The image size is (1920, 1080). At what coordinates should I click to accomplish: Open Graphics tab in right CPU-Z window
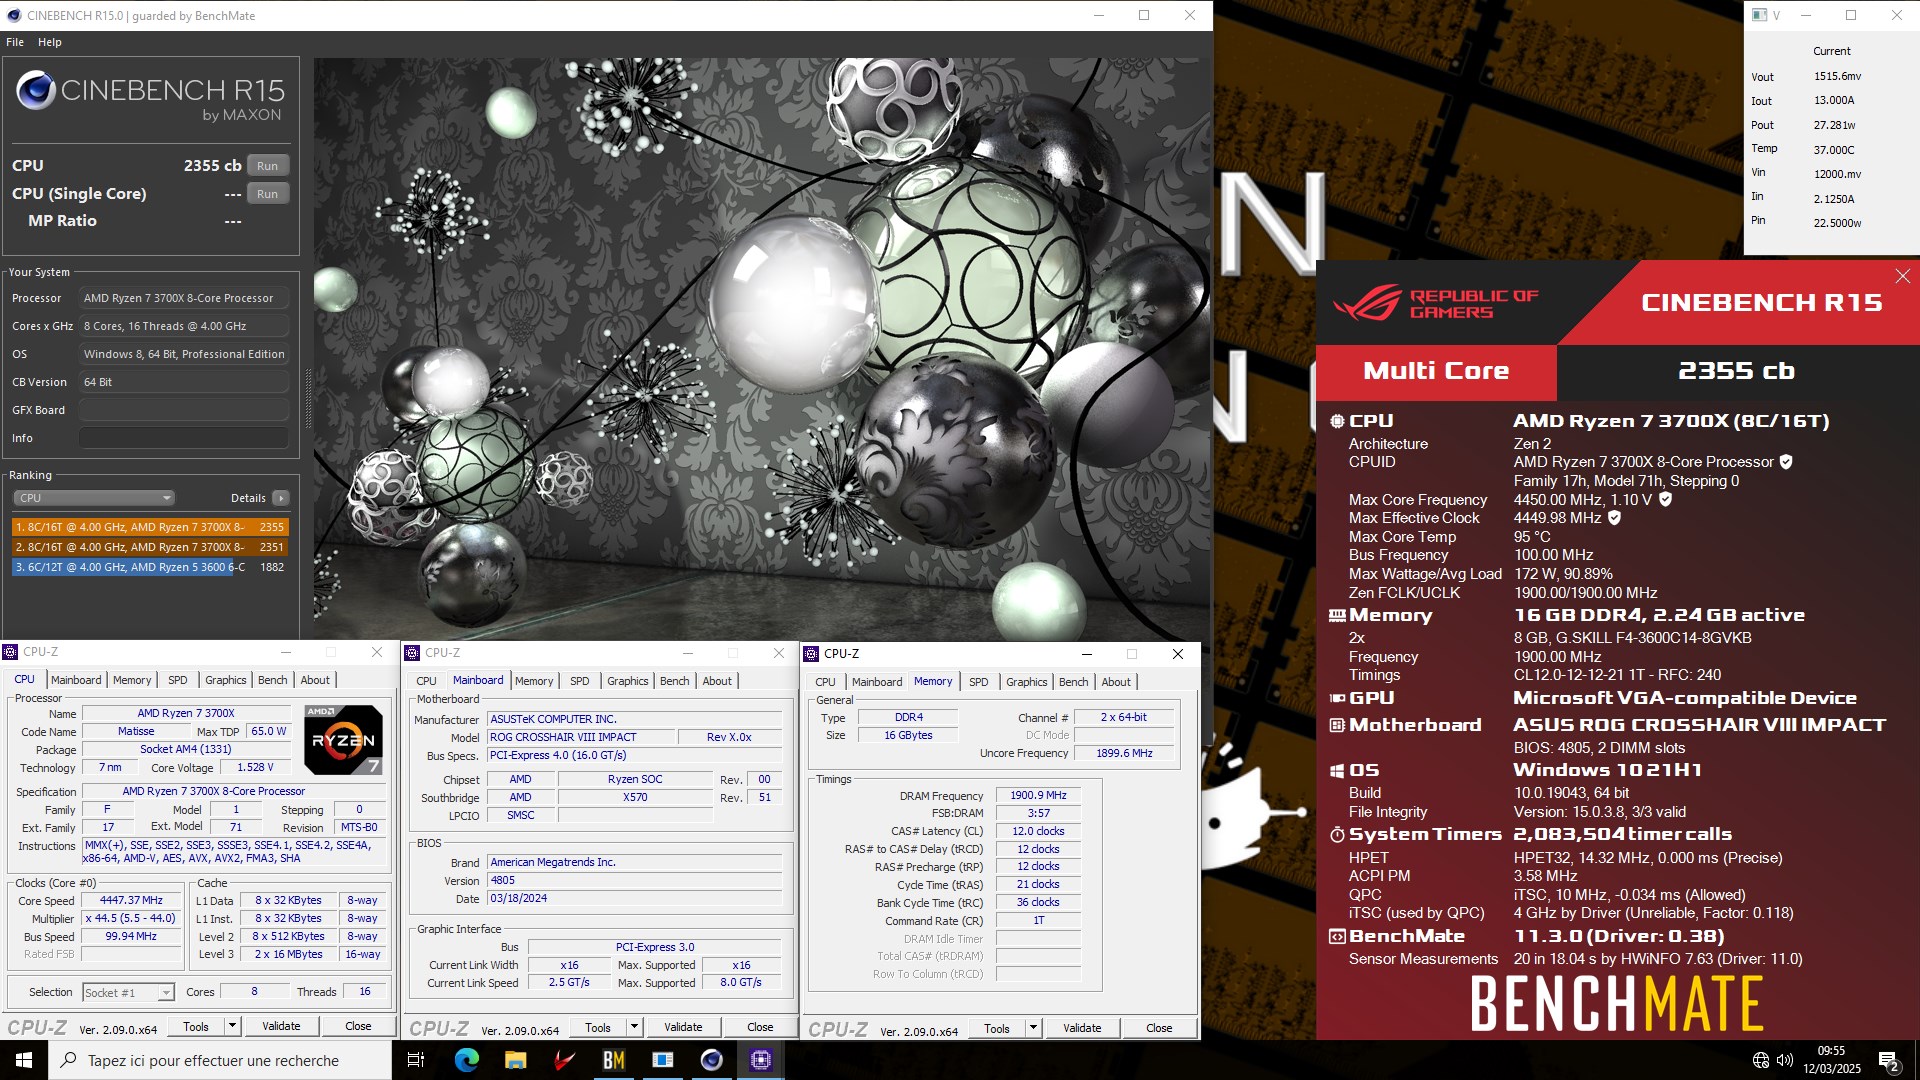(1027, 682)
